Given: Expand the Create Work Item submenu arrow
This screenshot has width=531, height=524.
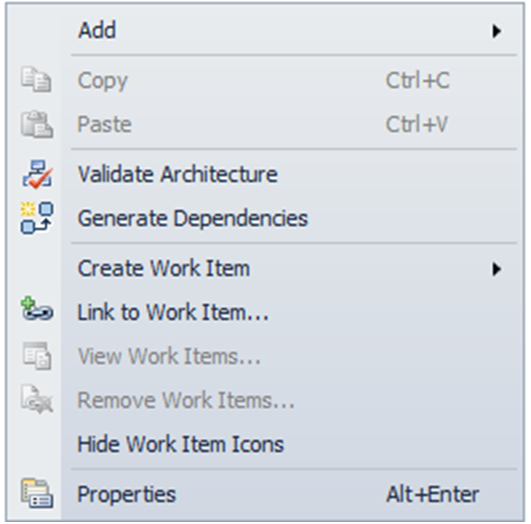Looking at the screenshot, I should click(496, 269).
